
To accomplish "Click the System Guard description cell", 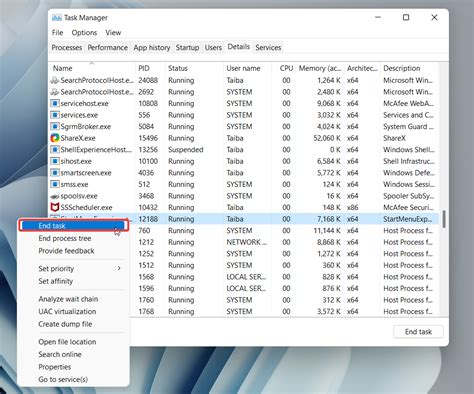I will (x=408, y=126).
